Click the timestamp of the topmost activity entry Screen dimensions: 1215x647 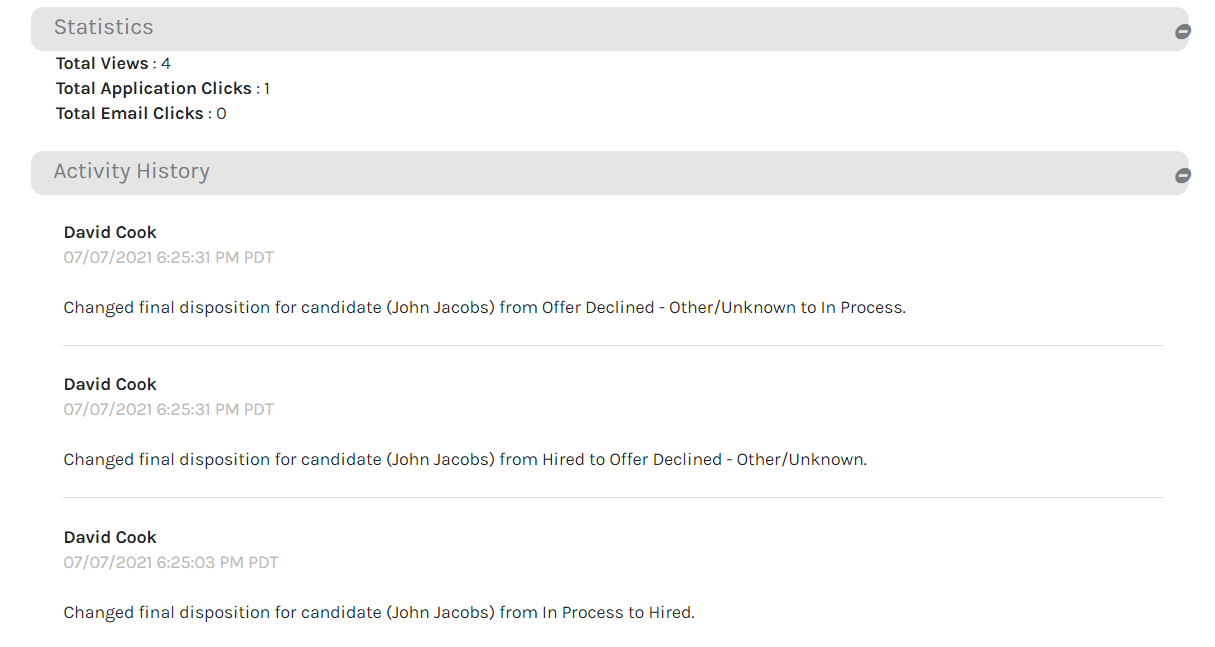[x=168, y=258]
